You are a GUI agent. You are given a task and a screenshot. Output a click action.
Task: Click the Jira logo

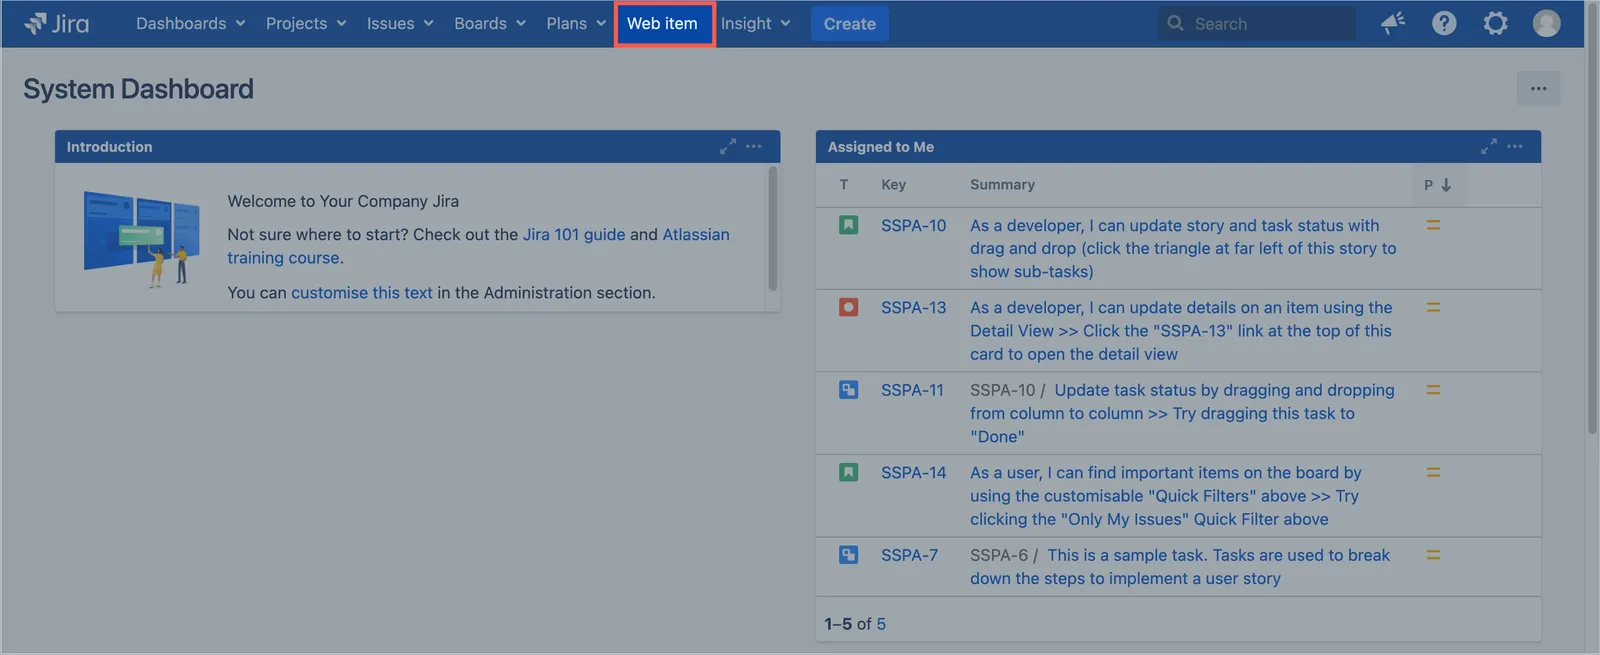click(57, 23)
